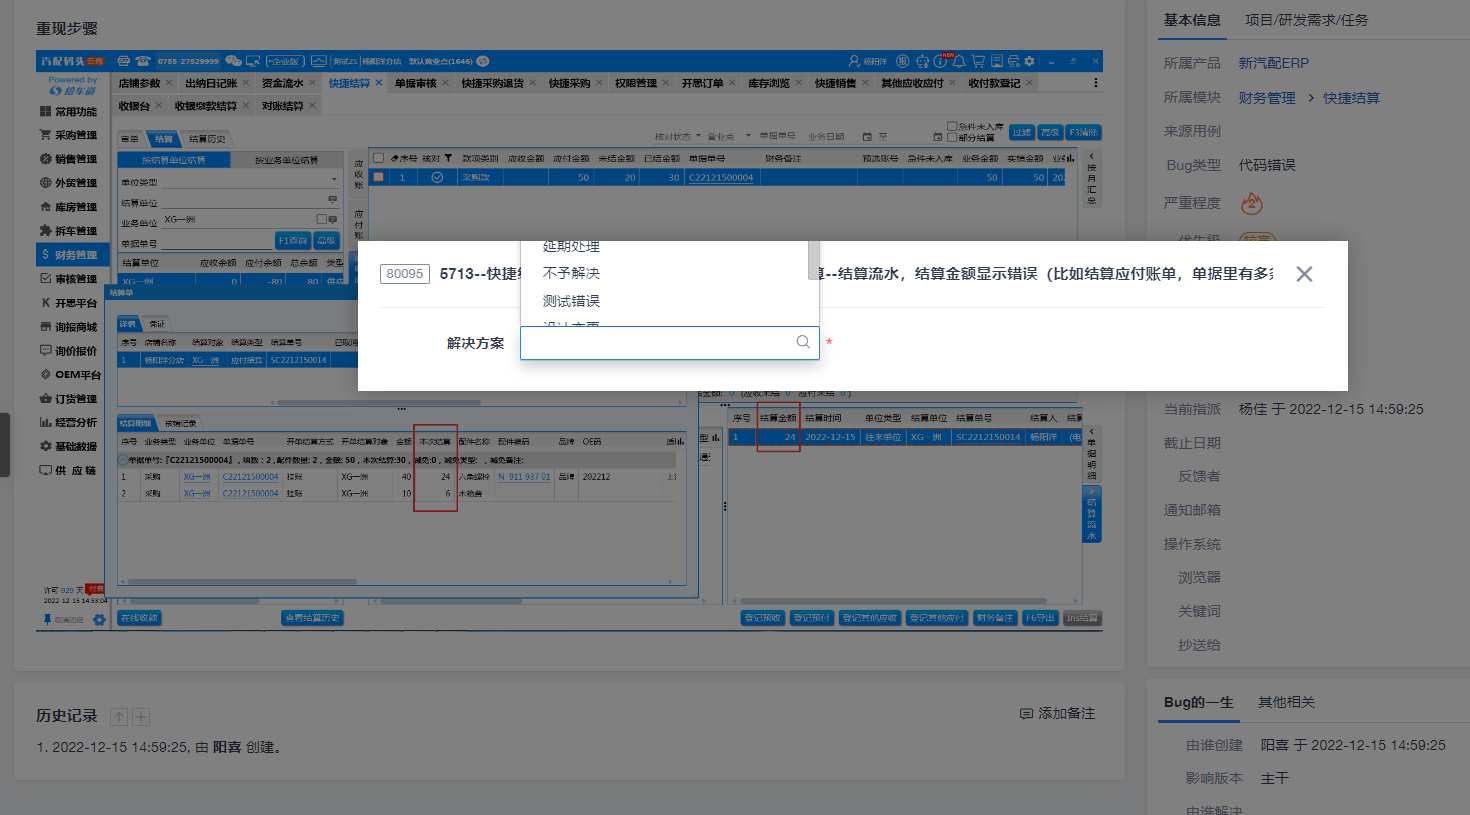1470x815 pixels.
Task: Click the 代码错误 Bug type value
Action: tap(1267, 165)
